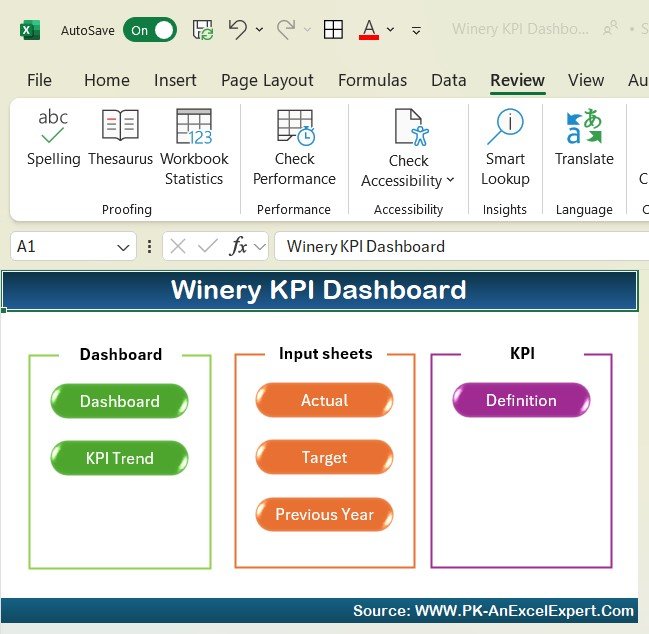Open the Redo history dropdown arrow
The height and width of the screenshot is (634, 649).
point(308,30)
